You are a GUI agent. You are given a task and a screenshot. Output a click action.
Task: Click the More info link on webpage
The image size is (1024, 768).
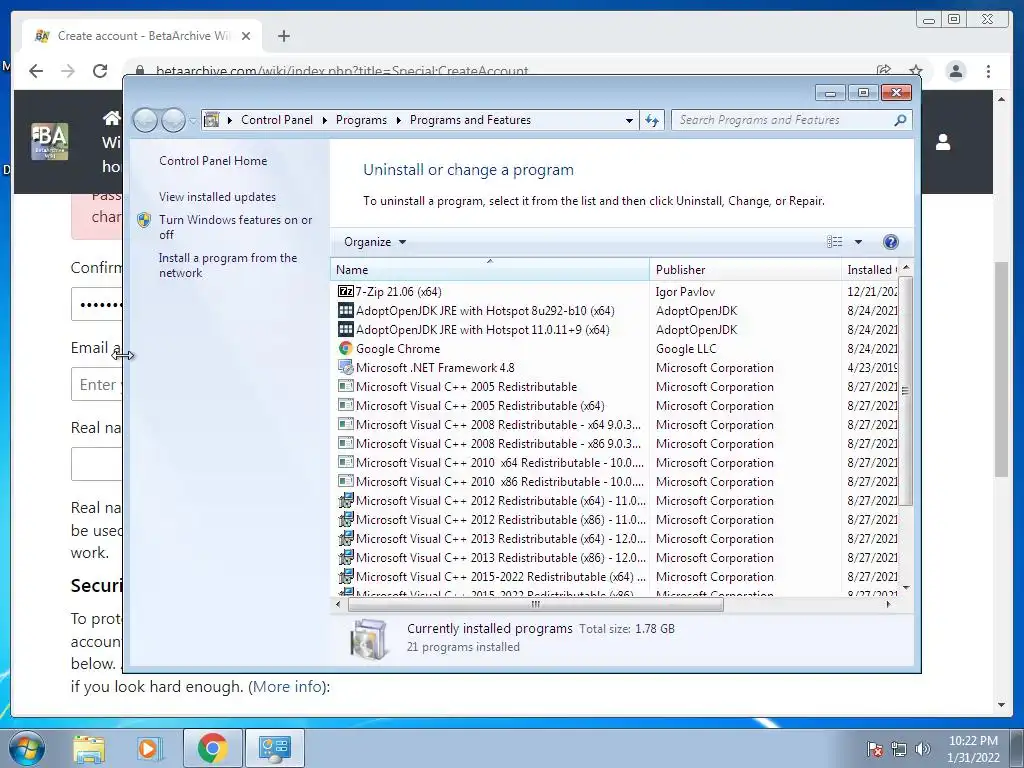(x=287, y=686)
